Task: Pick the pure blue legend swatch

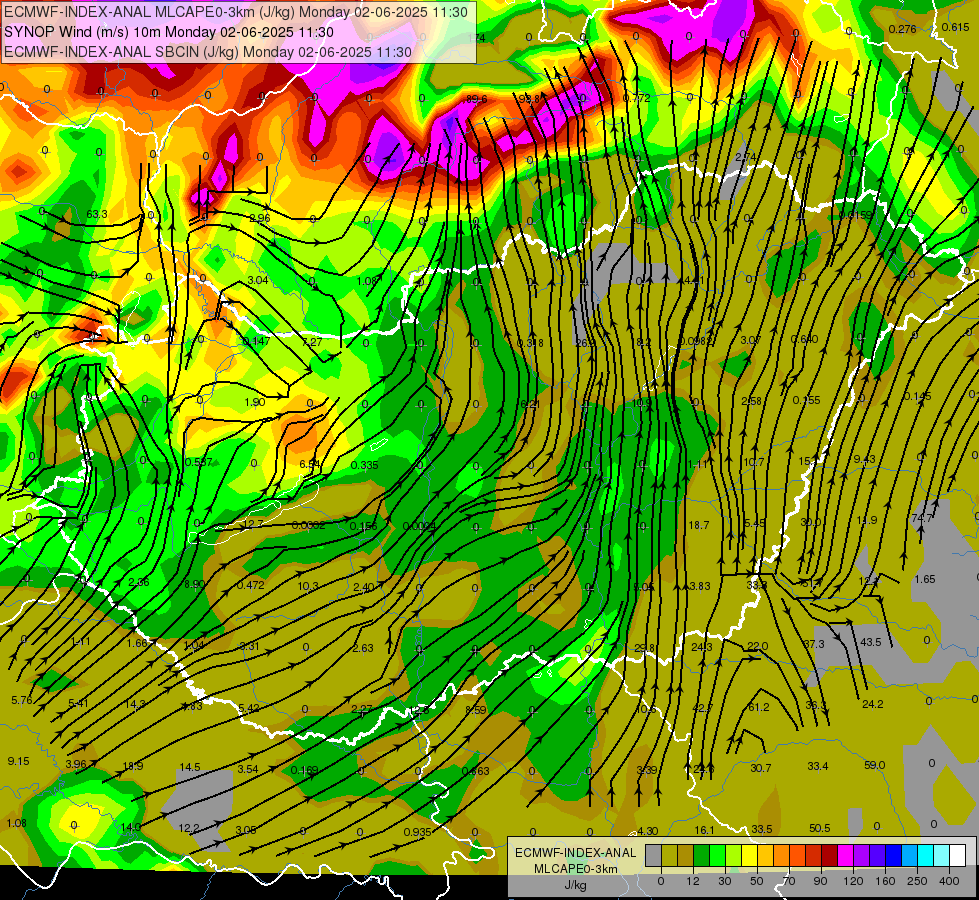Action: coord(893,856)
